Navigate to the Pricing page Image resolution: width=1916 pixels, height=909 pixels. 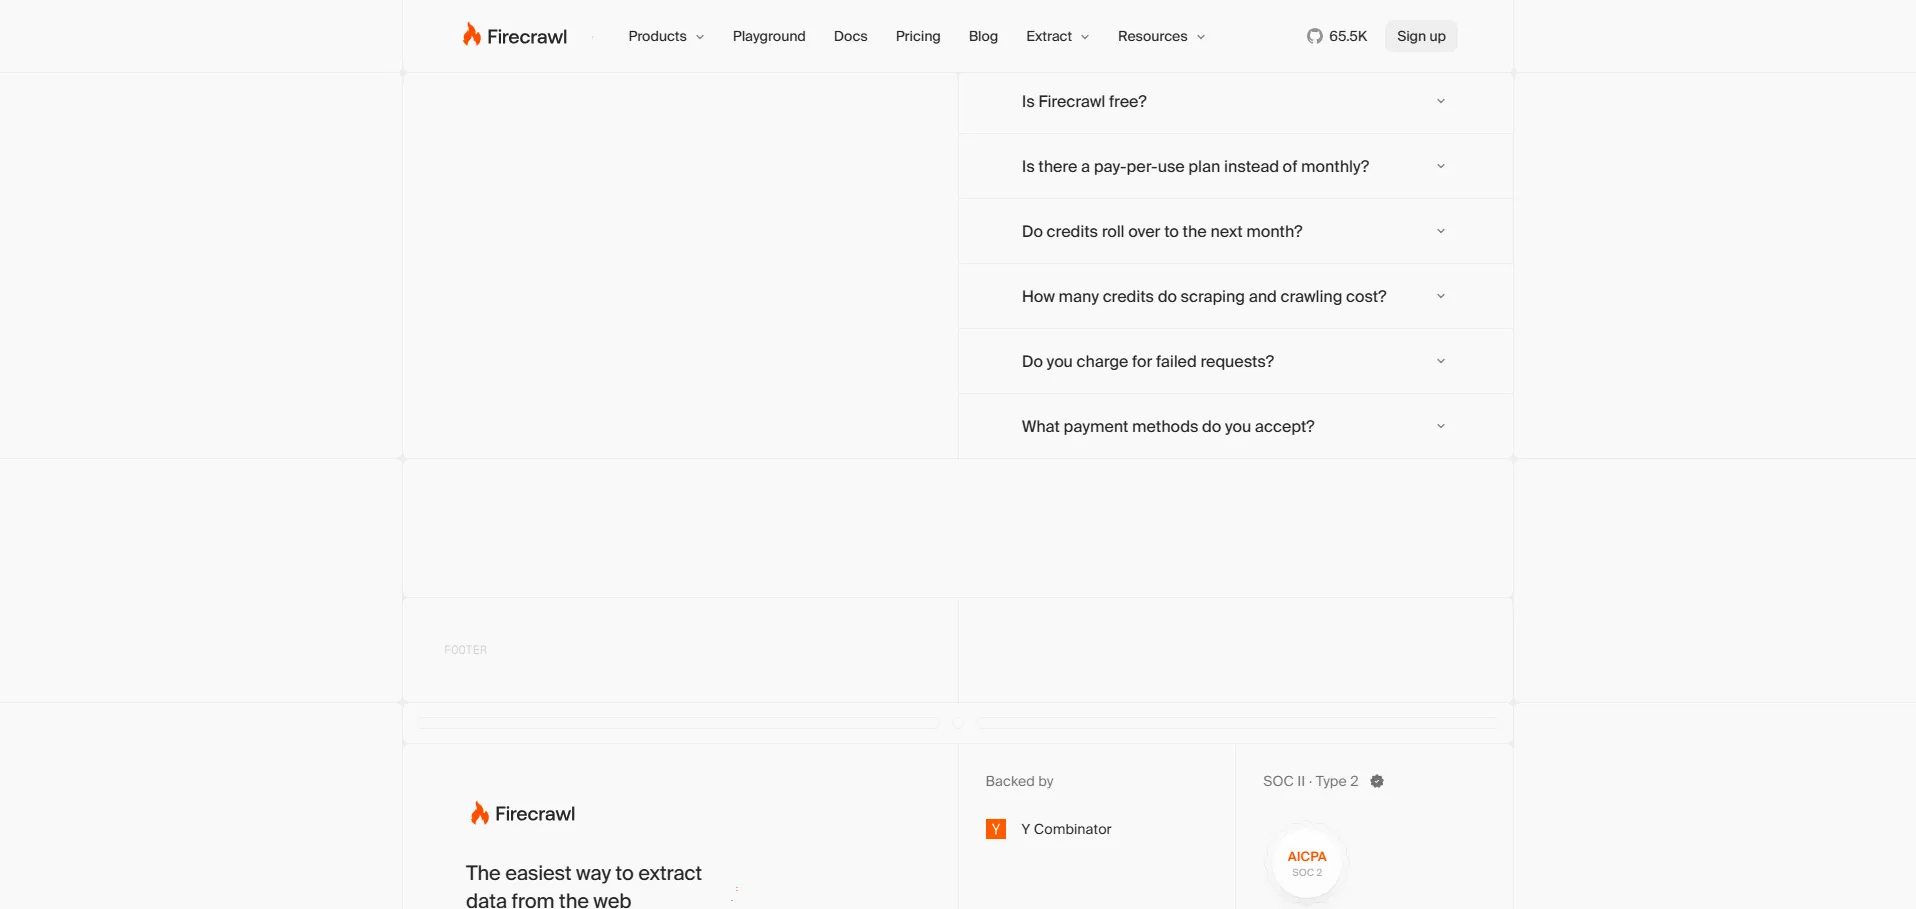(x=917, y=36)
